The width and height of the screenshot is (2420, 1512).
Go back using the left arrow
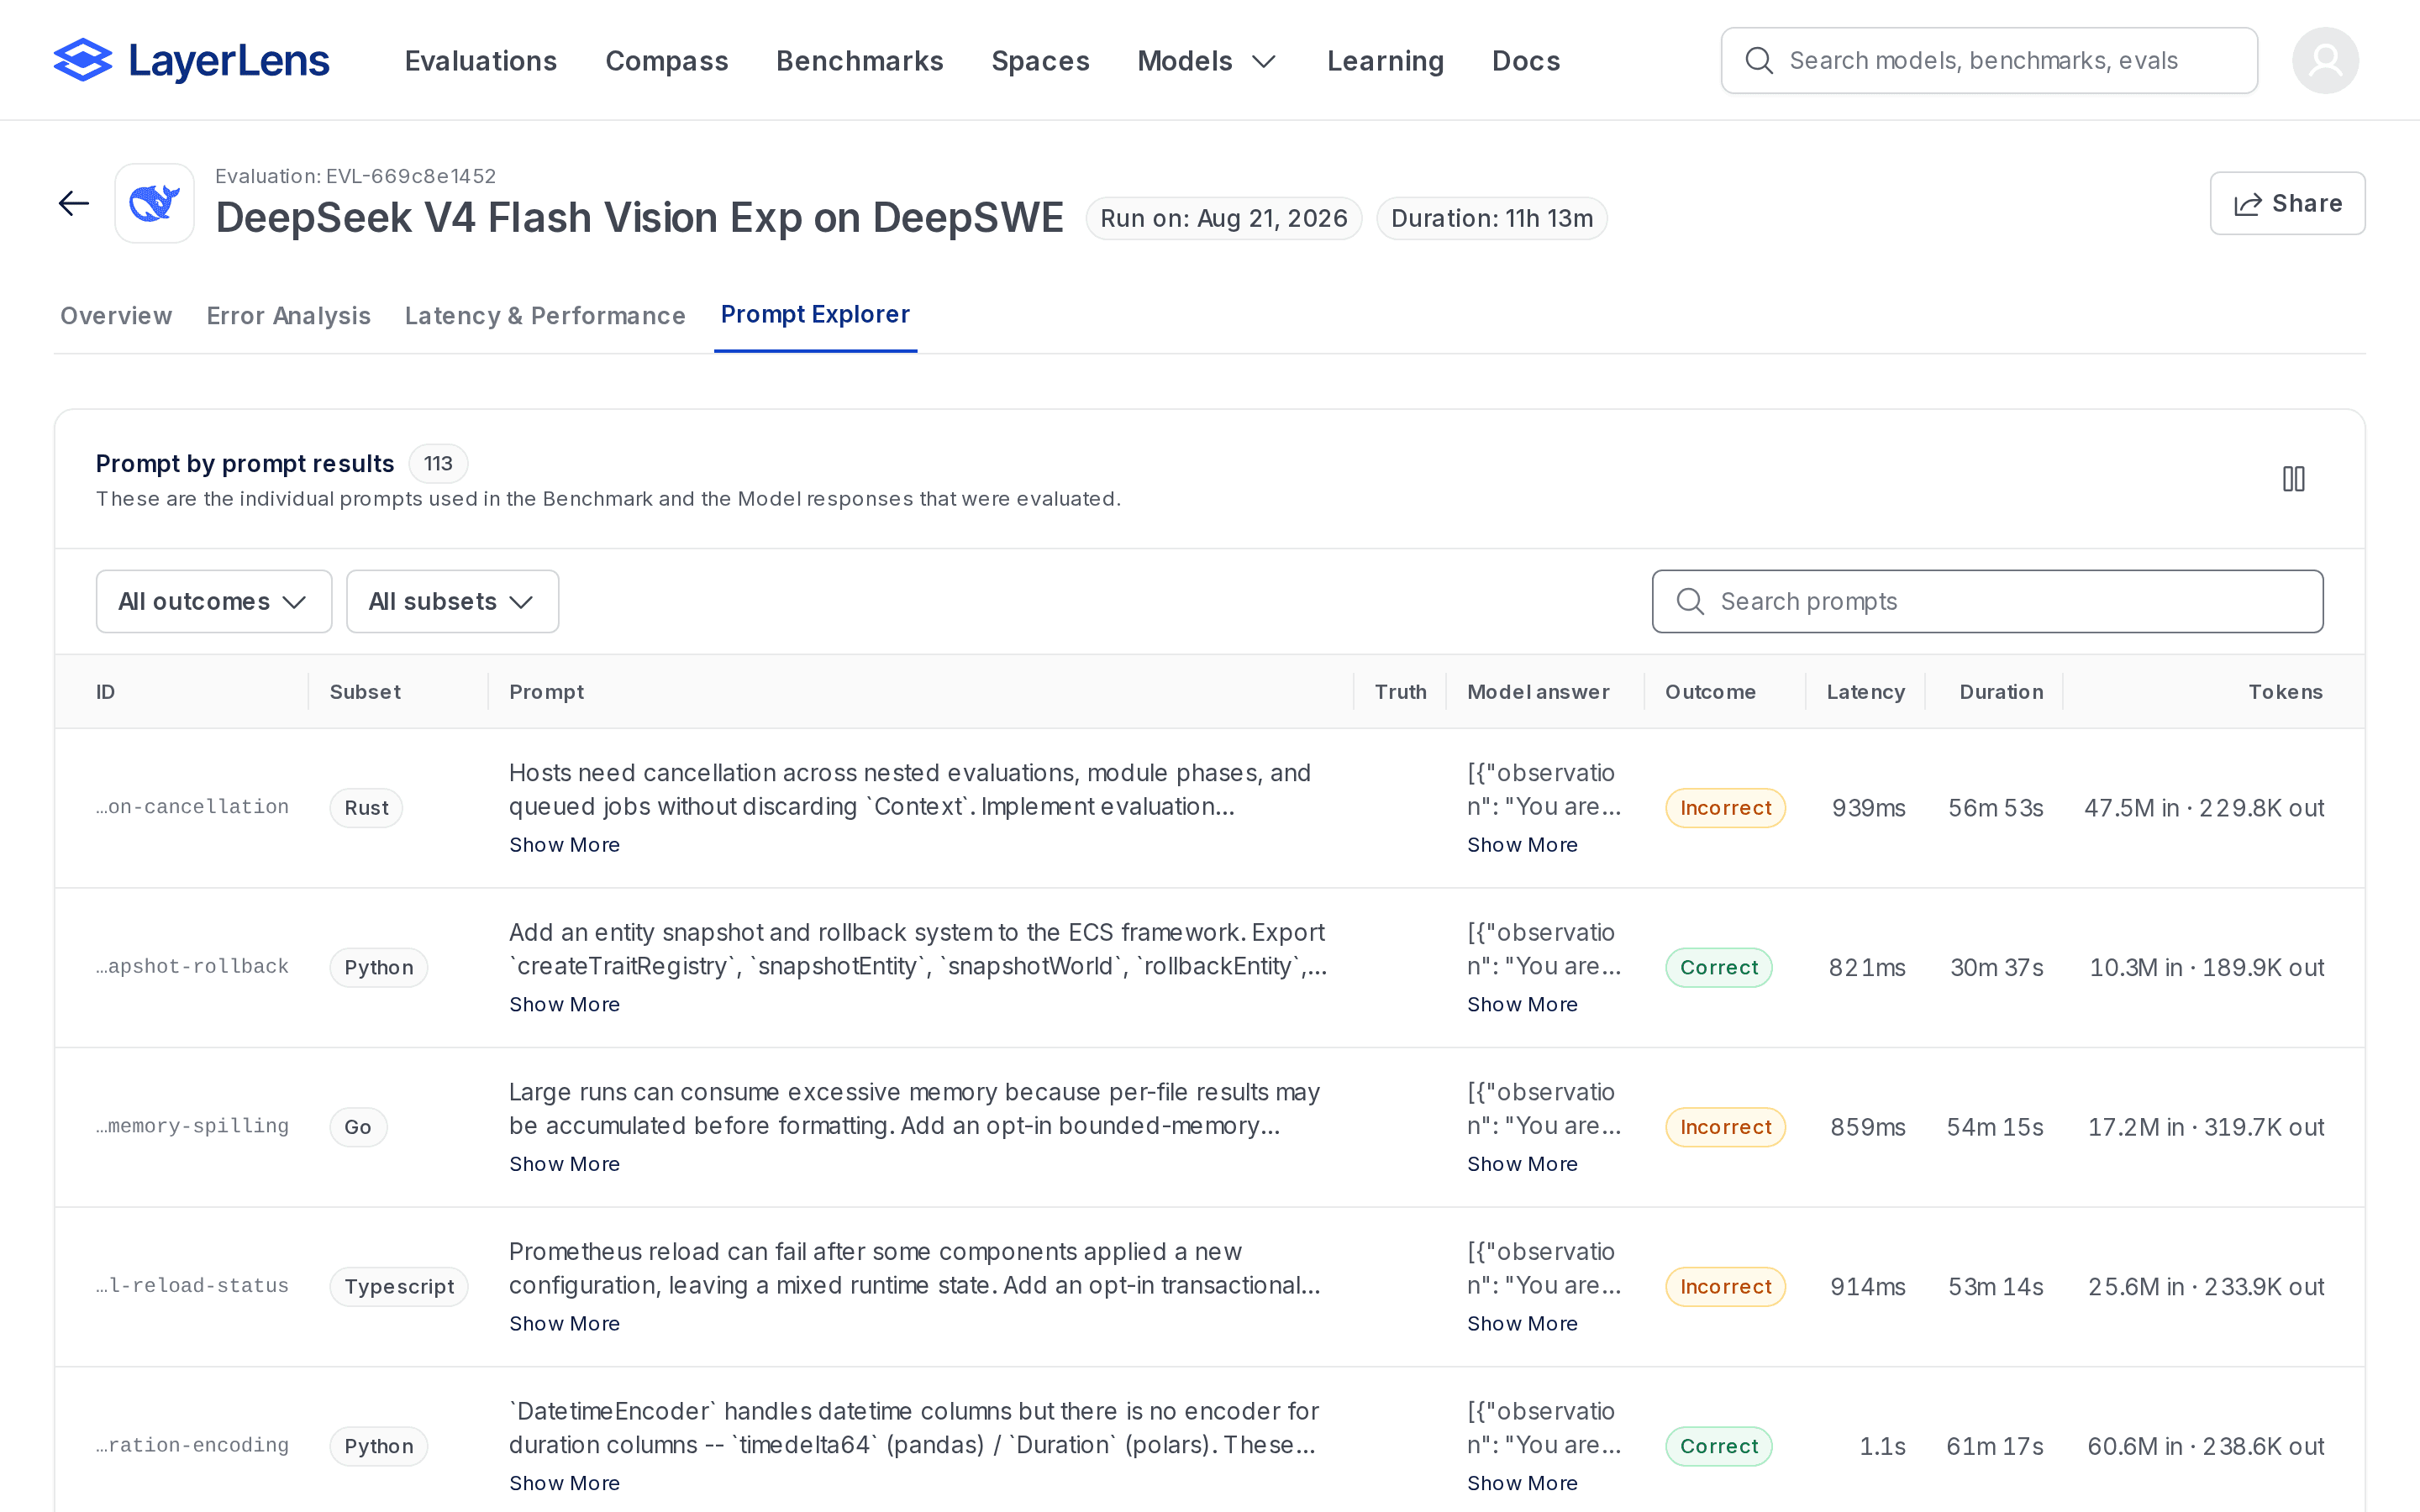tap(74, 204)
